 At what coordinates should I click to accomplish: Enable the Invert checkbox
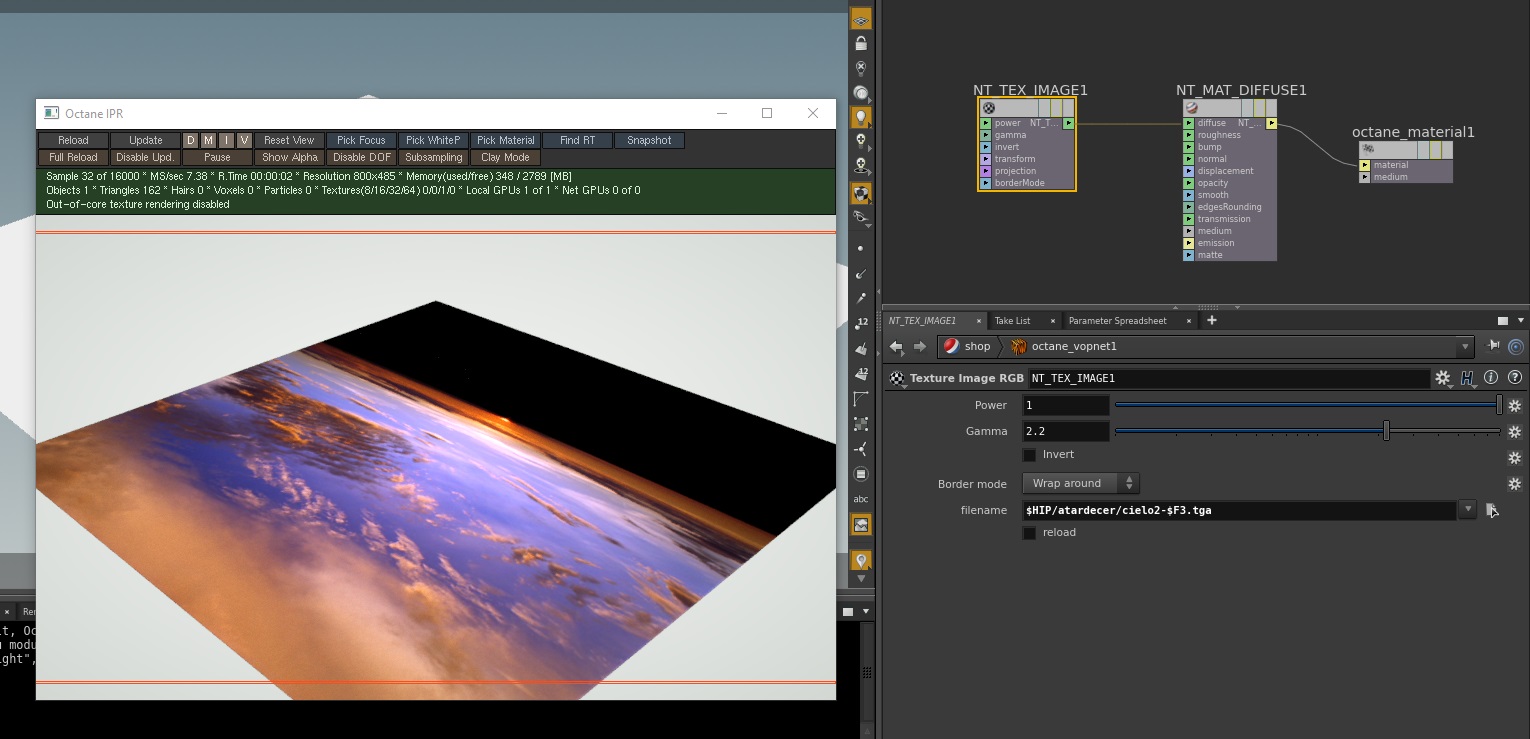coord(1030,455)
